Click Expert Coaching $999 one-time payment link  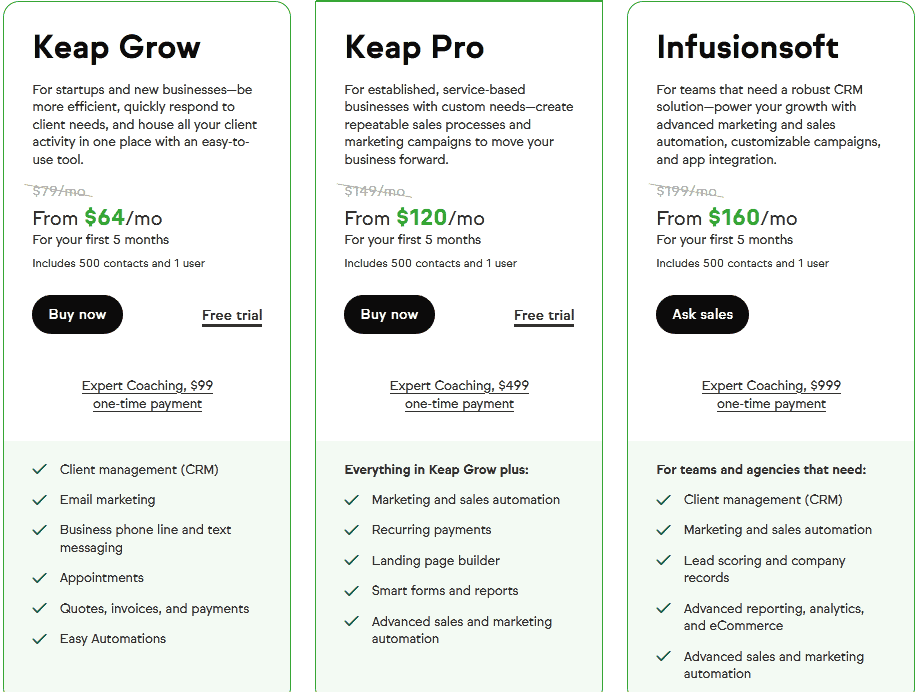771,394
